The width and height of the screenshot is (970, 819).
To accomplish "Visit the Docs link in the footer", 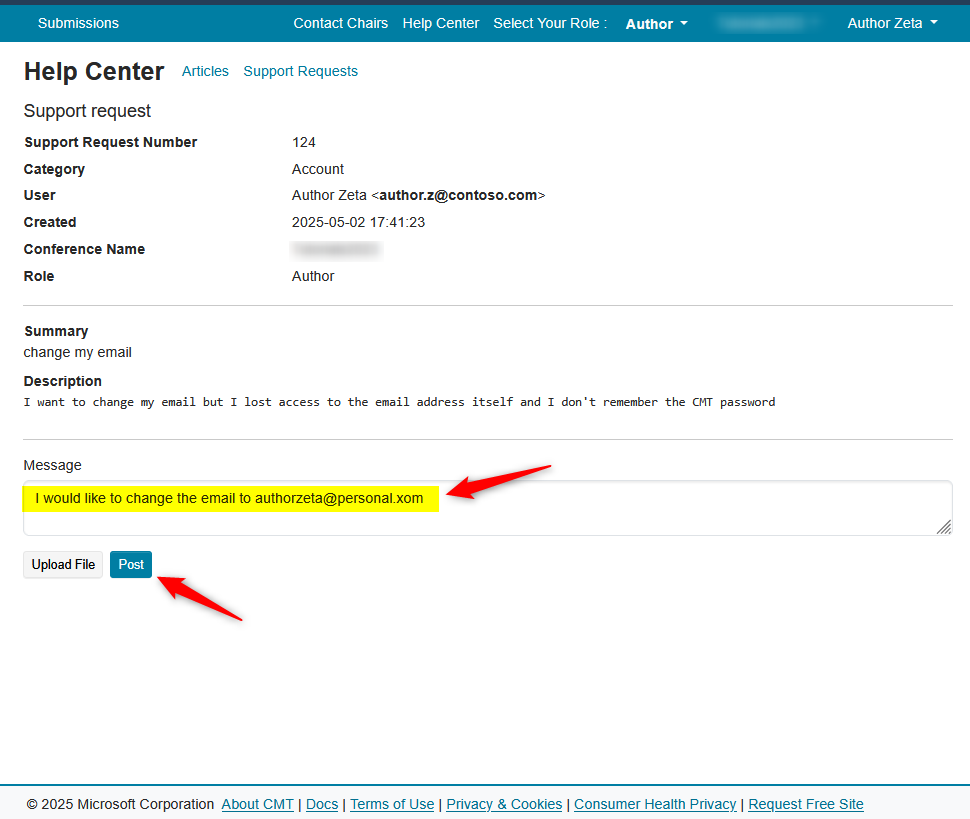I will [322, 804].
